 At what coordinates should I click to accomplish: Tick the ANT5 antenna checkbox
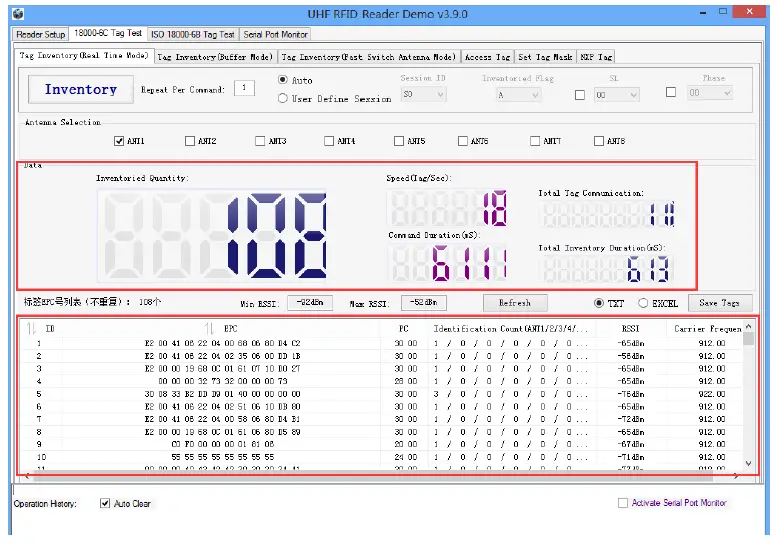399,141
